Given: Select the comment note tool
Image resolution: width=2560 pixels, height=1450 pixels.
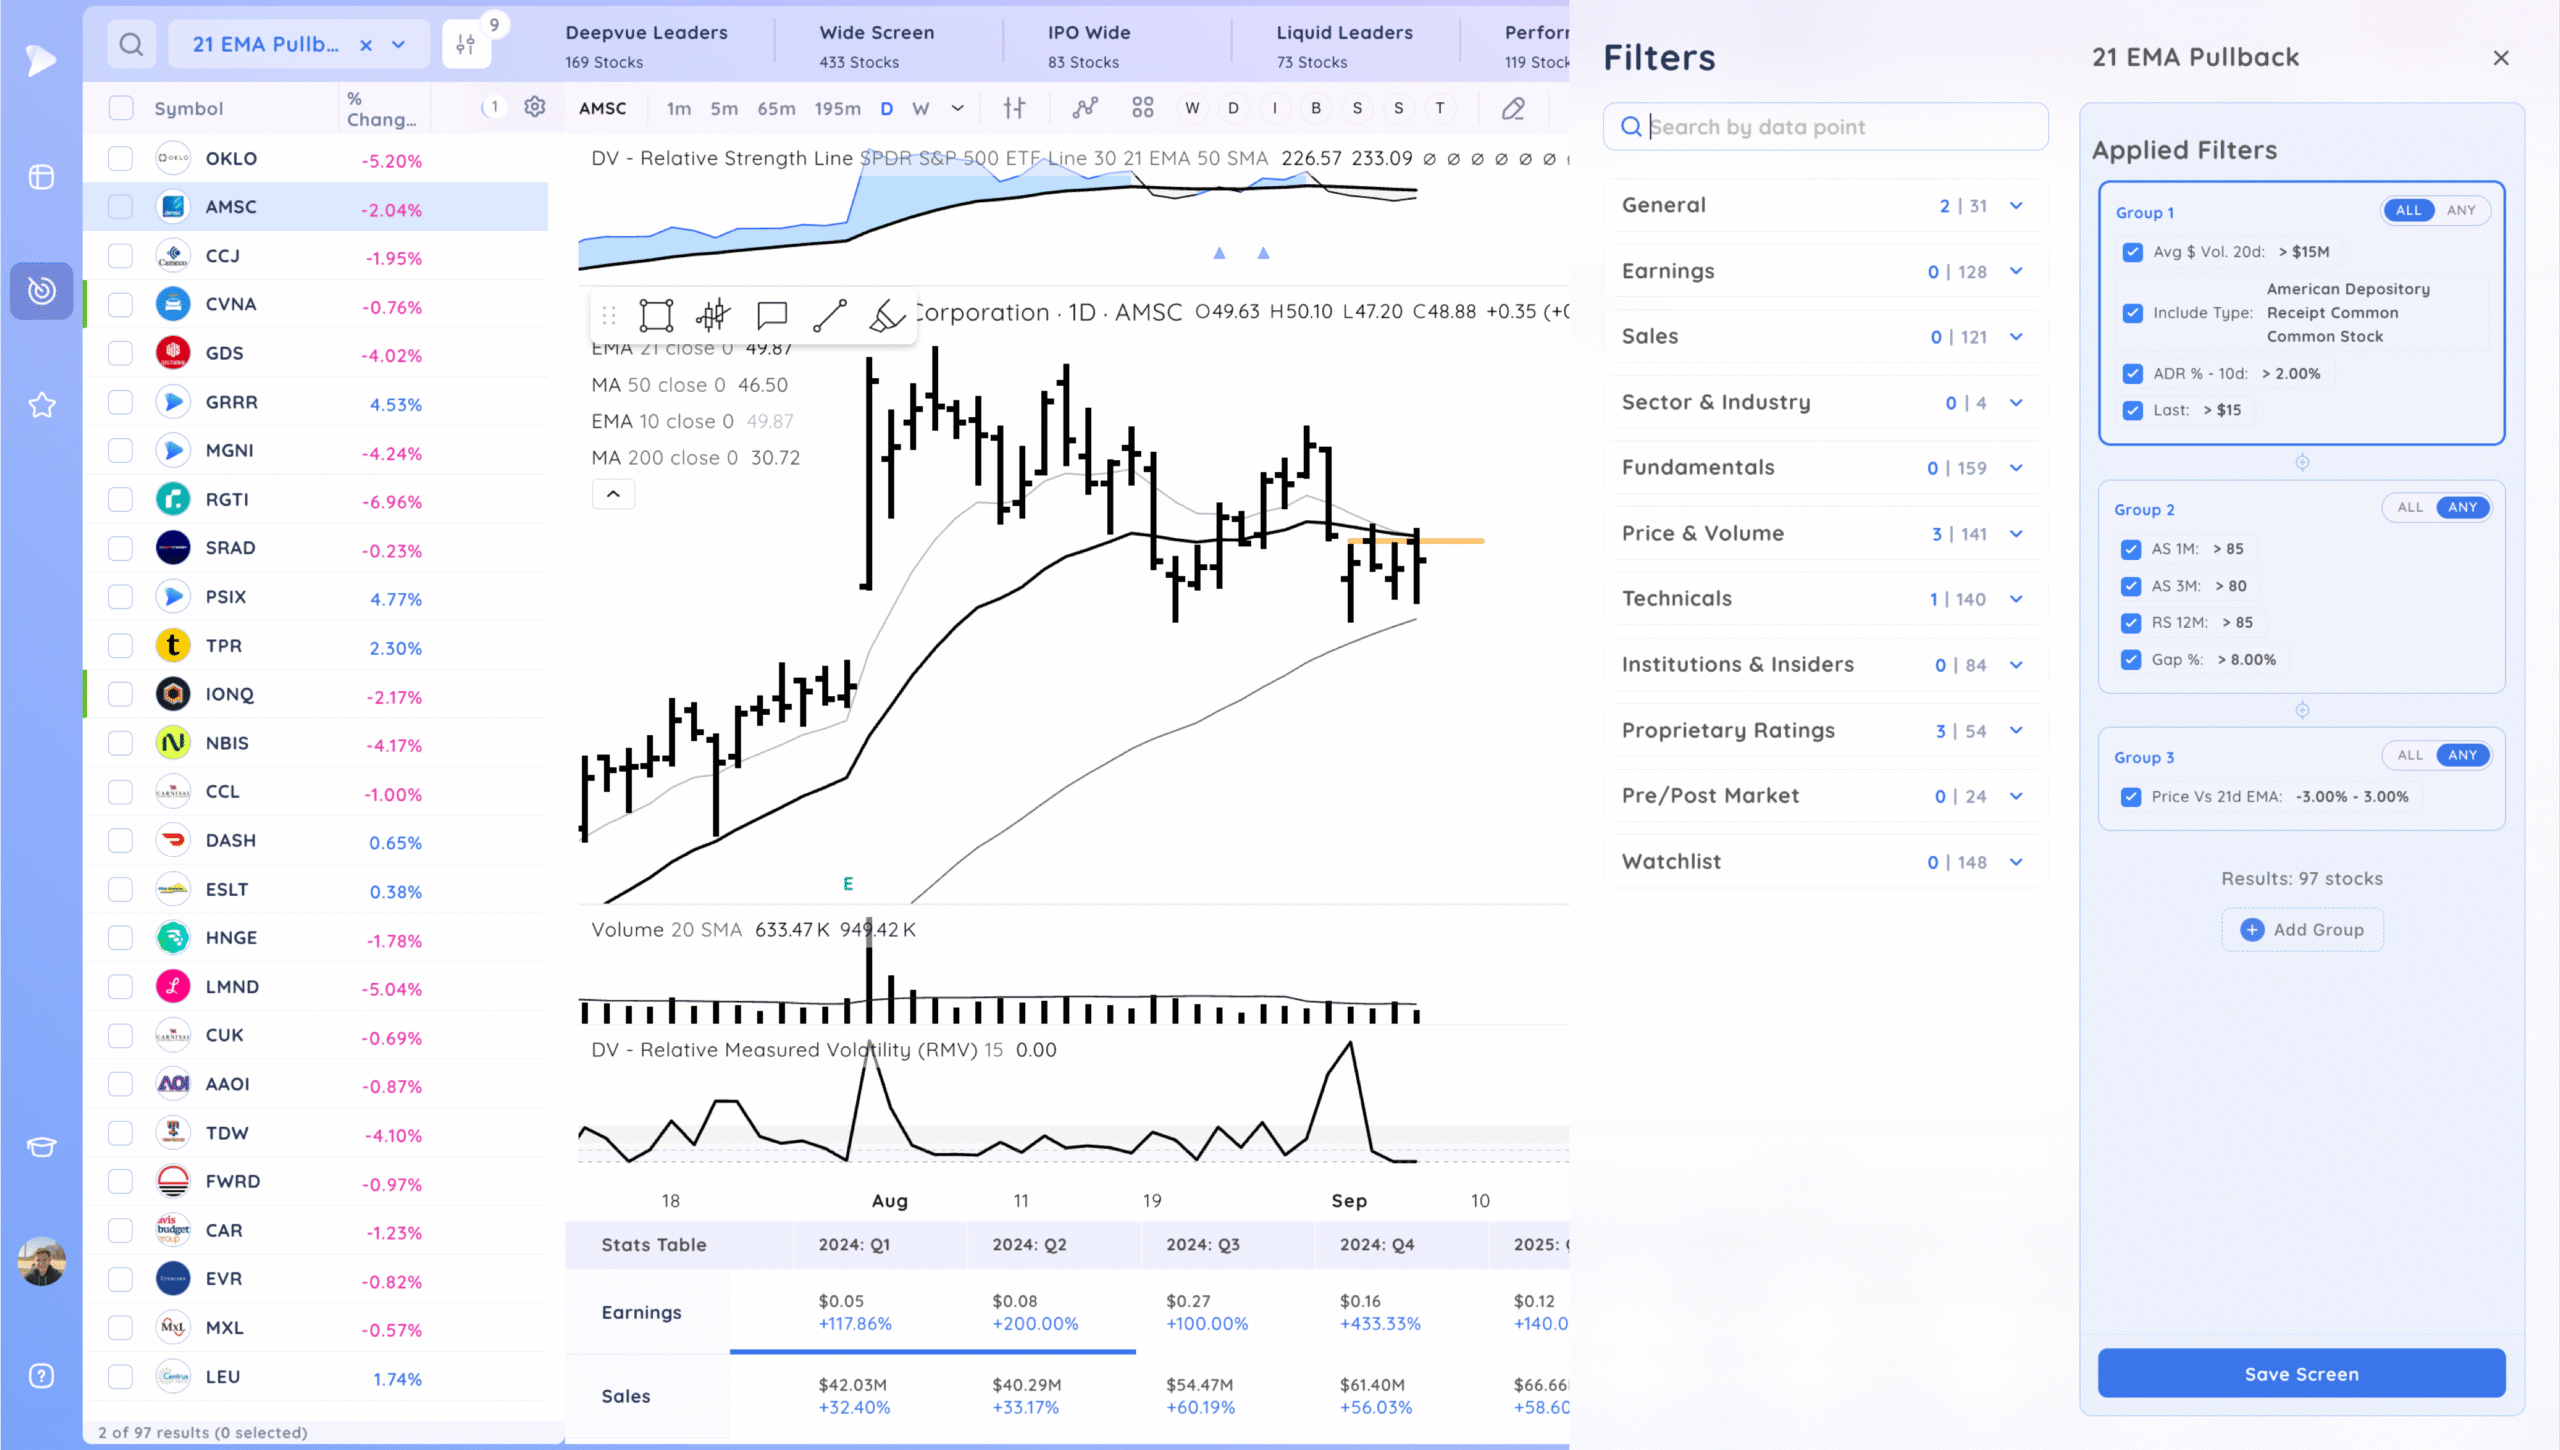Looking at the screenshot, I should pyautogui.click(x=772, y=316).
